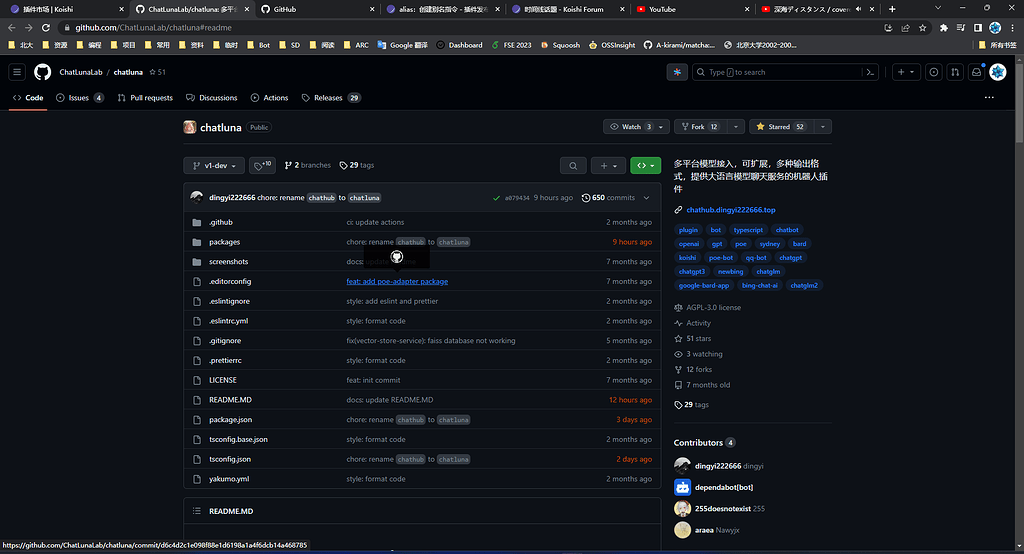Open the 650 commits history link
Viewport: 1024px width, 554px height.
pos(608,198)
